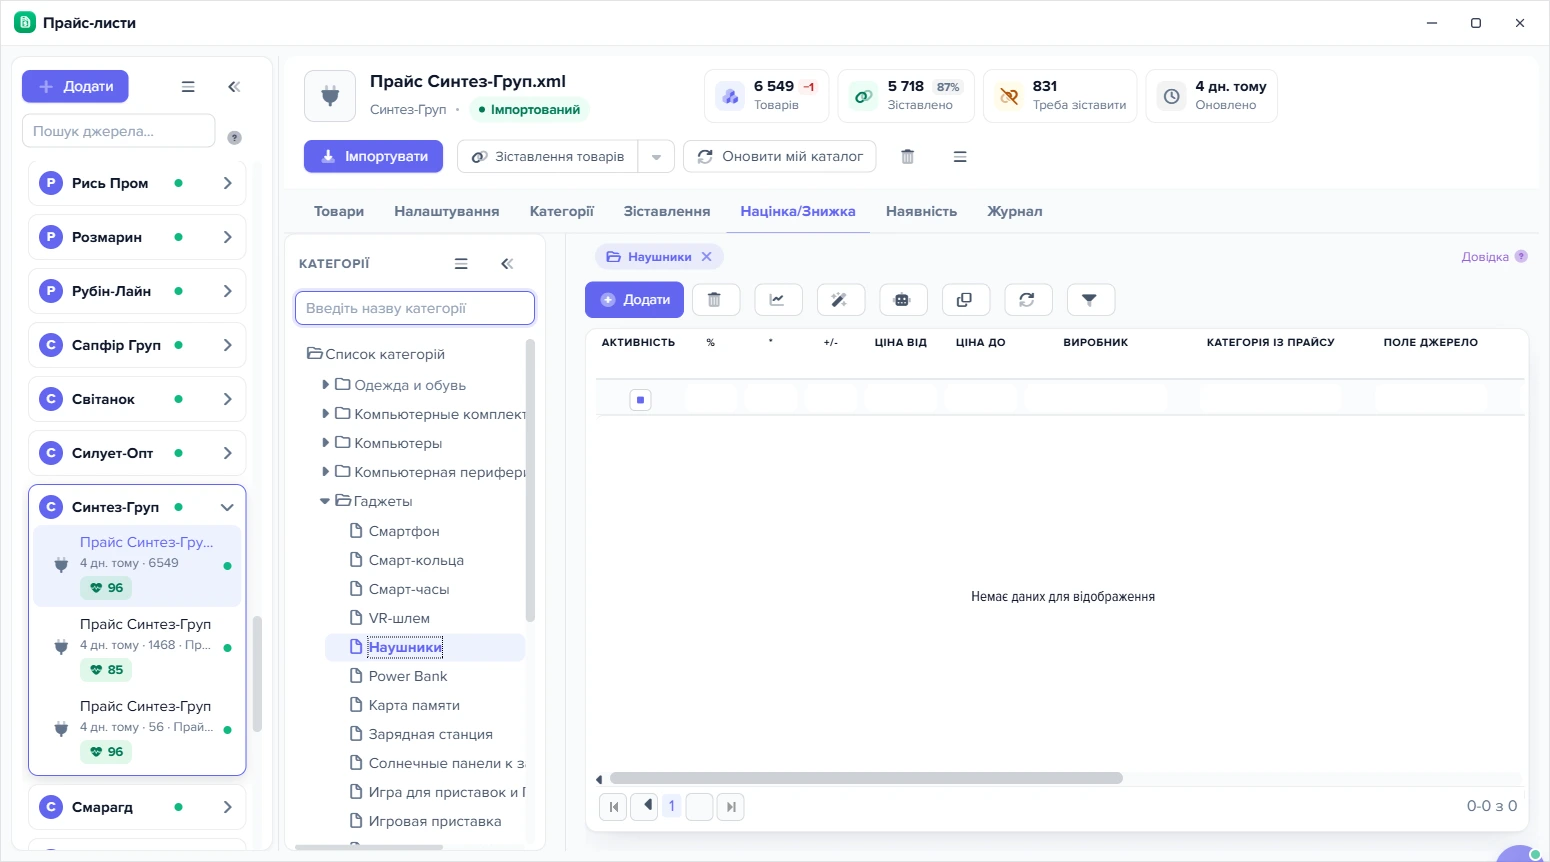Toggle the activity filter checkbox in table

641,400
